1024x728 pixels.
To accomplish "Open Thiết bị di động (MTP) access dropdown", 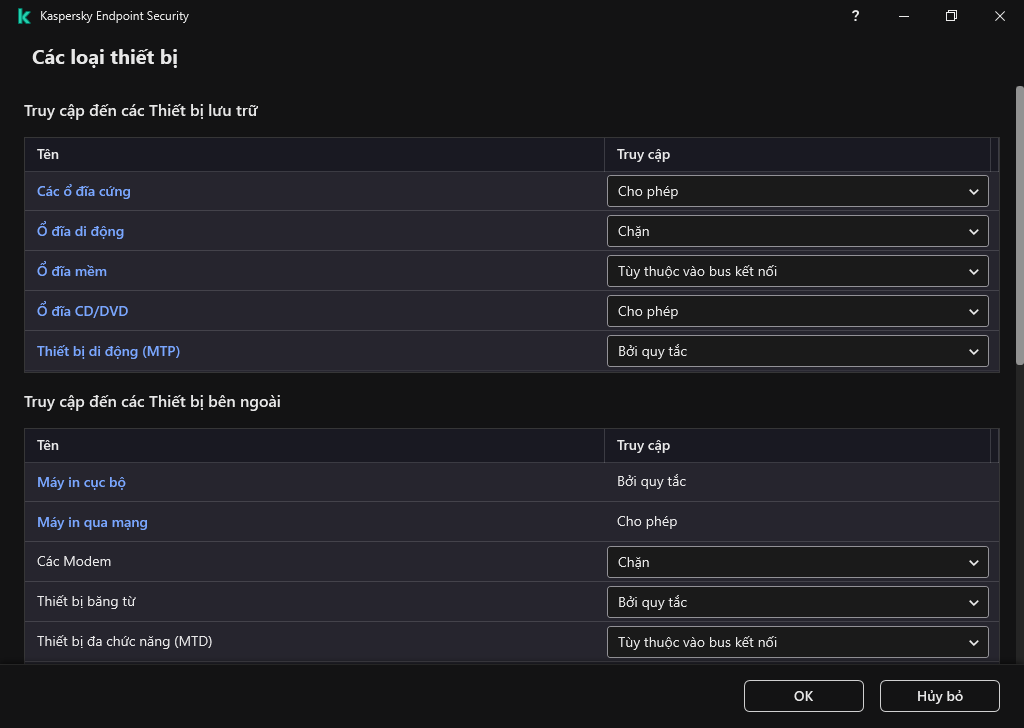I will coord(797,351).
